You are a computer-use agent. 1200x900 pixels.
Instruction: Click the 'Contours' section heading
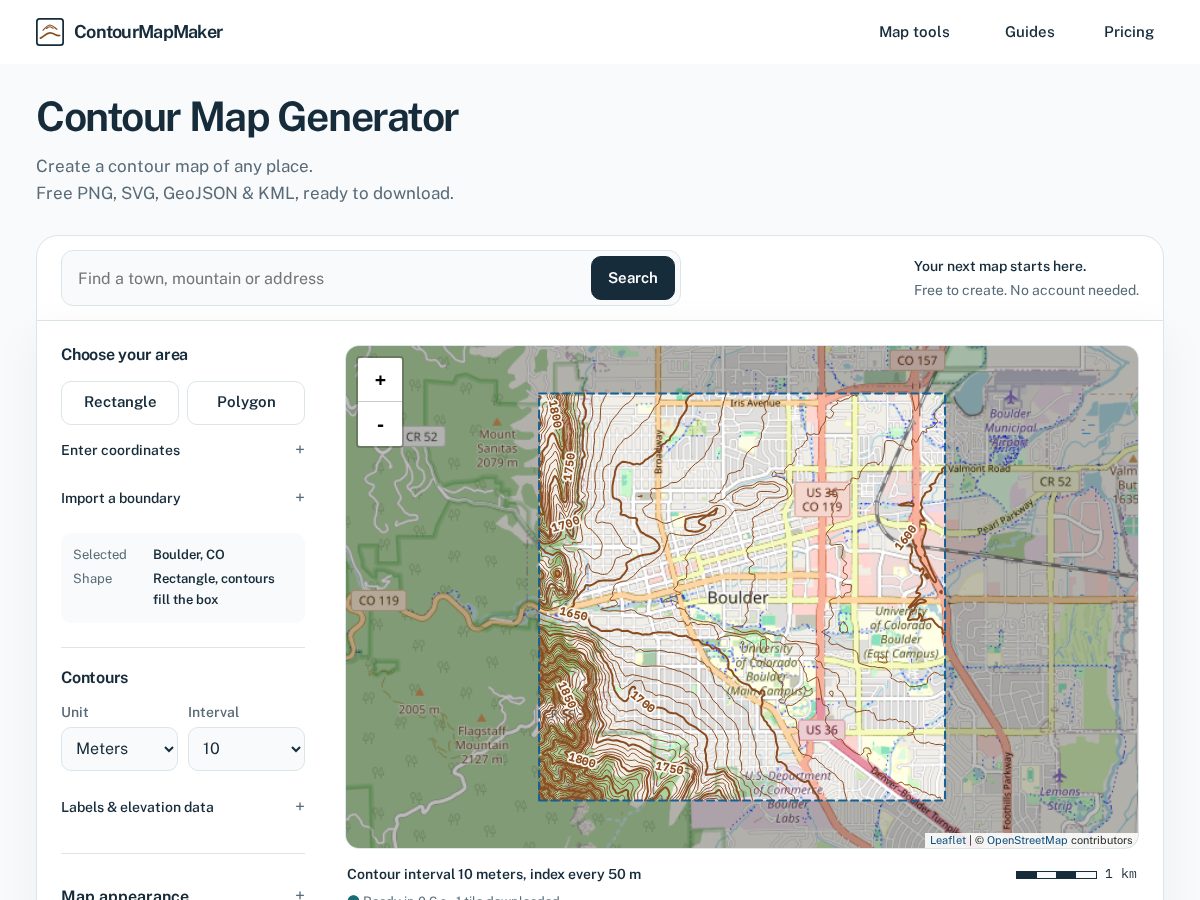[x=95, y=677]
